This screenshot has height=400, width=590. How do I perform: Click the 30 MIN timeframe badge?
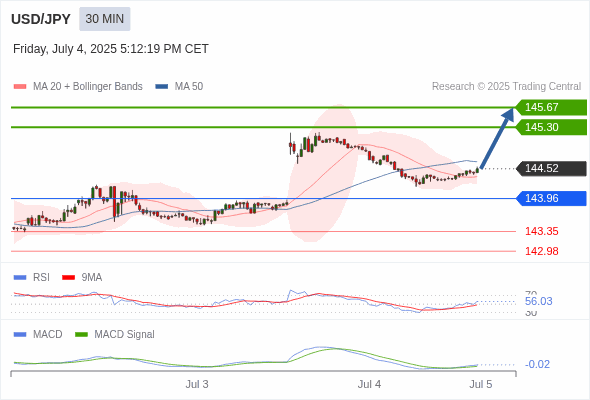point(105,19)
